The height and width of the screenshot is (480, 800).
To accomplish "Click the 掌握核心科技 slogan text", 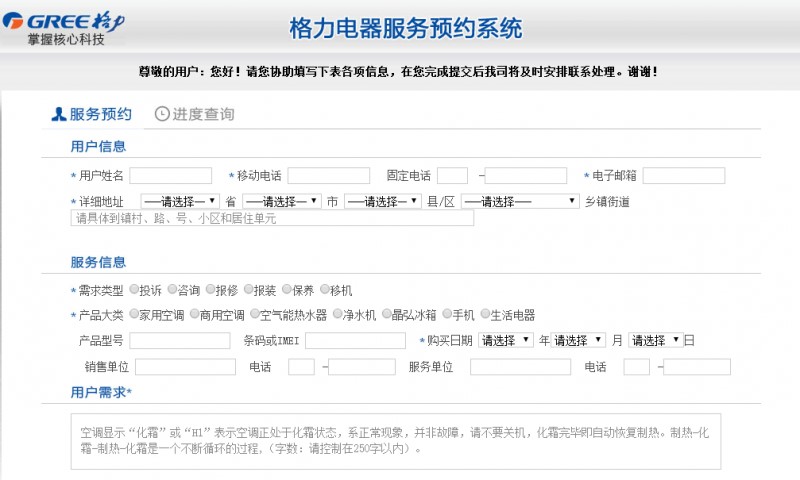I will click(66, 39).
